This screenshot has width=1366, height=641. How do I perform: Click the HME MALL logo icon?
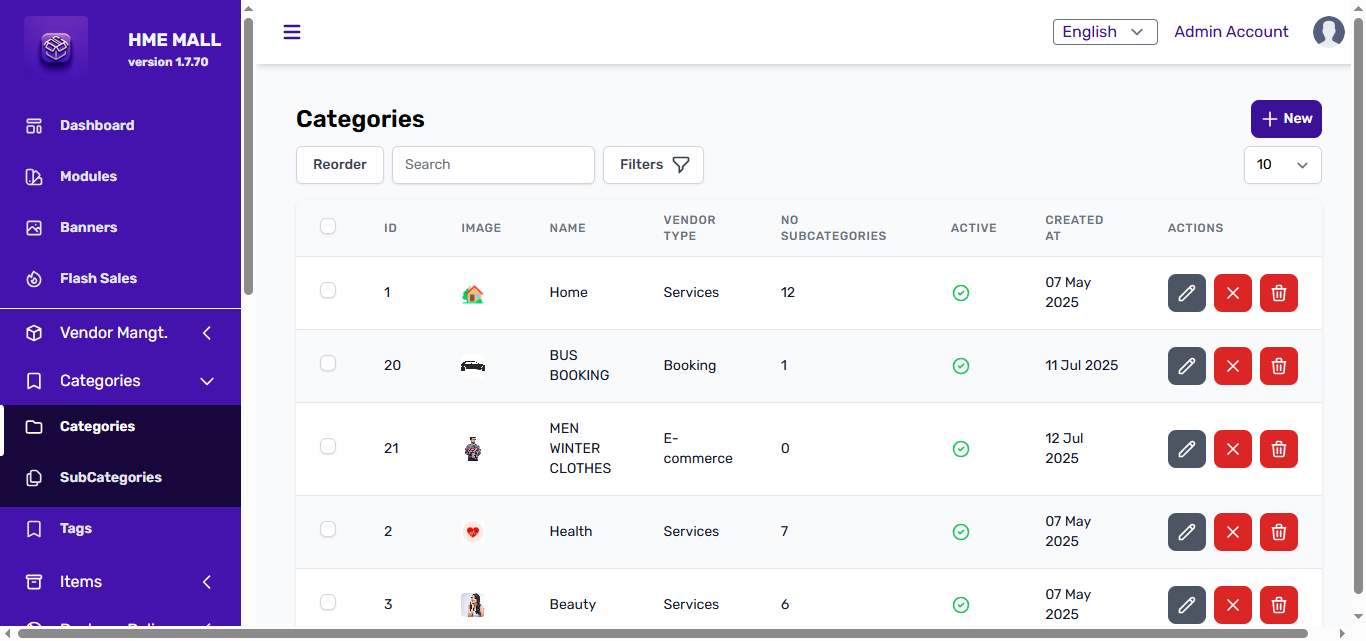click(57, 48)
